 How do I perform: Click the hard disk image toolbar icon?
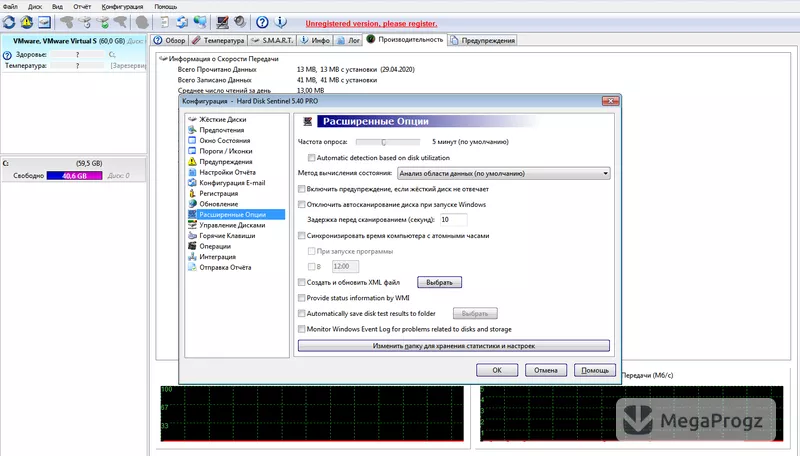44,22
